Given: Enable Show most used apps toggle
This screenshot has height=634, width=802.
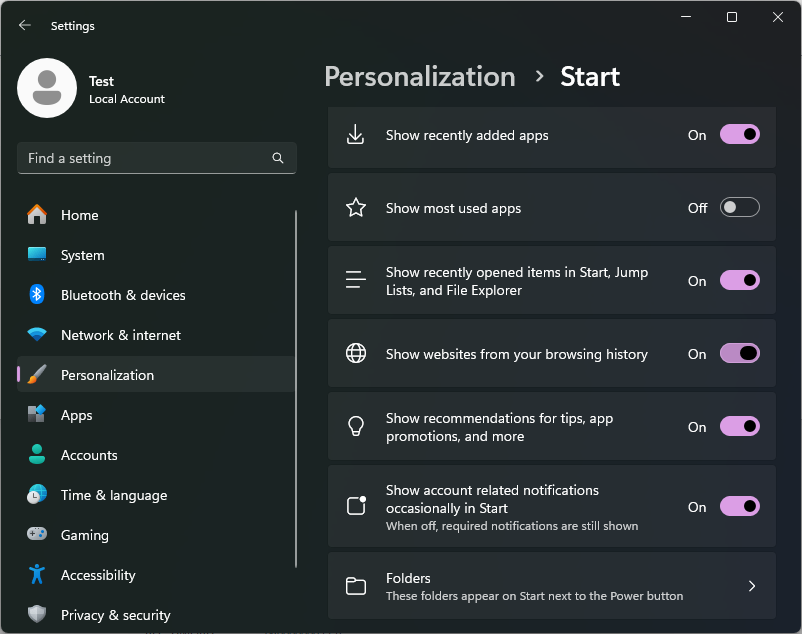Looking at the screenshot, I should (740, 207).
